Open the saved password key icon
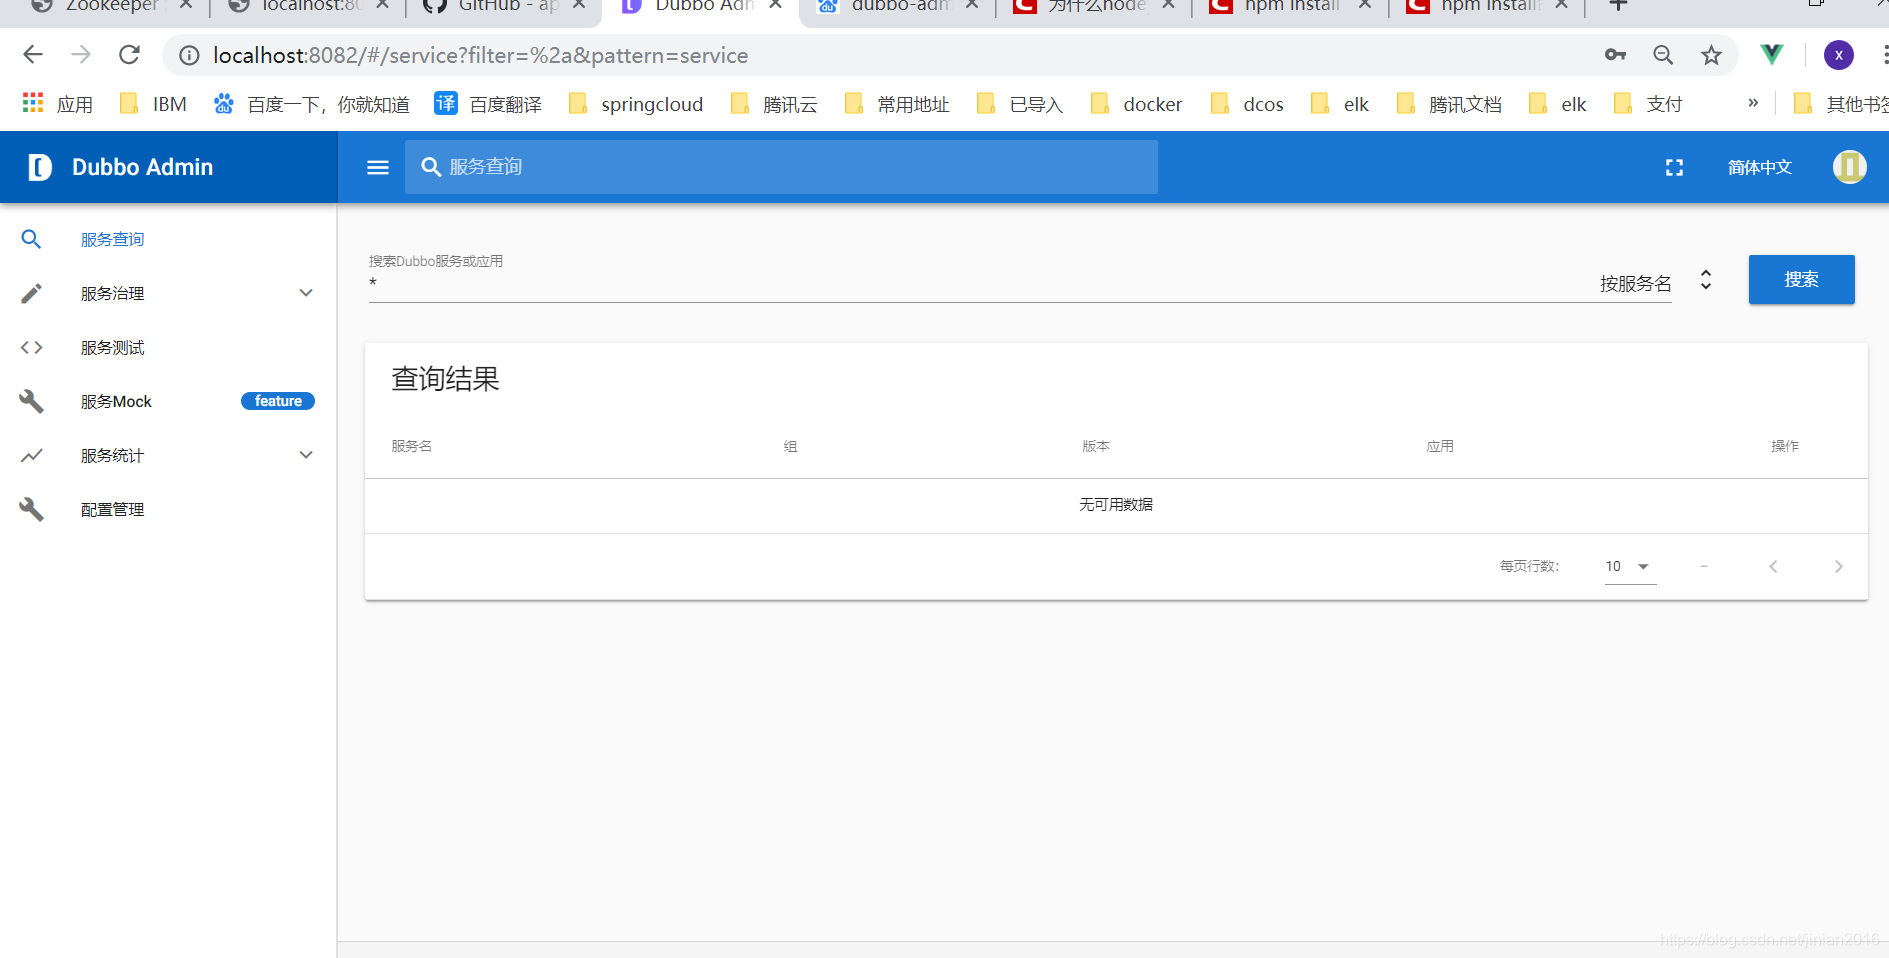Viewport: 1889px width, 958px height. coord(1615,55)
